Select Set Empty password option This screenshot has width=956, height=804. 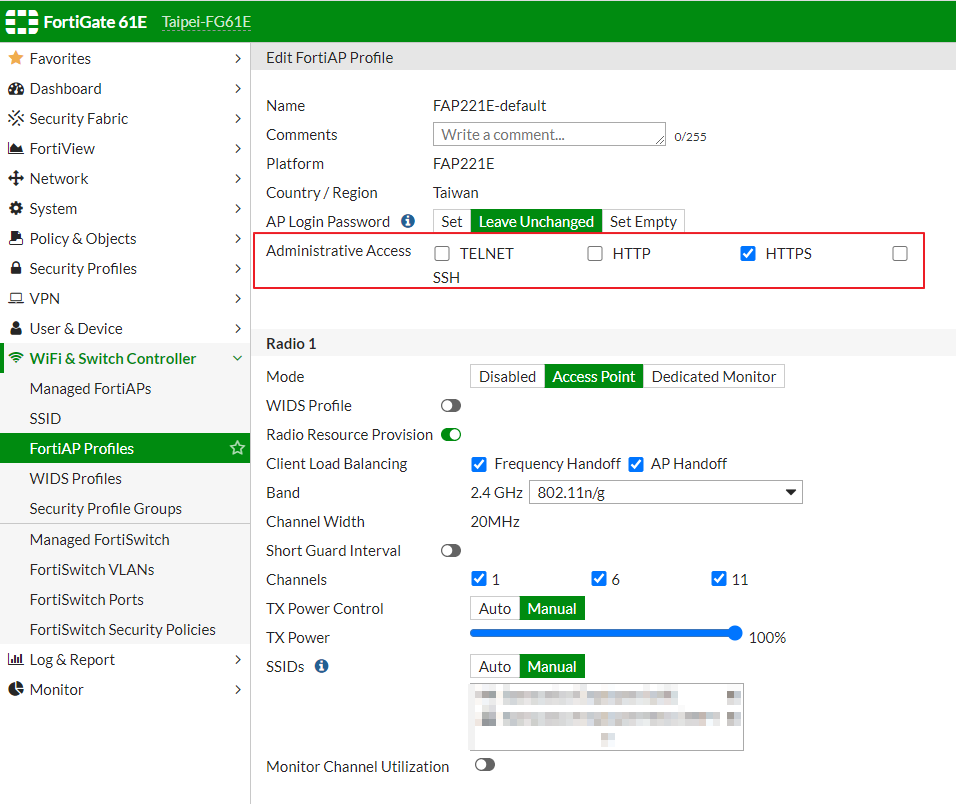[x=643, y=221]
